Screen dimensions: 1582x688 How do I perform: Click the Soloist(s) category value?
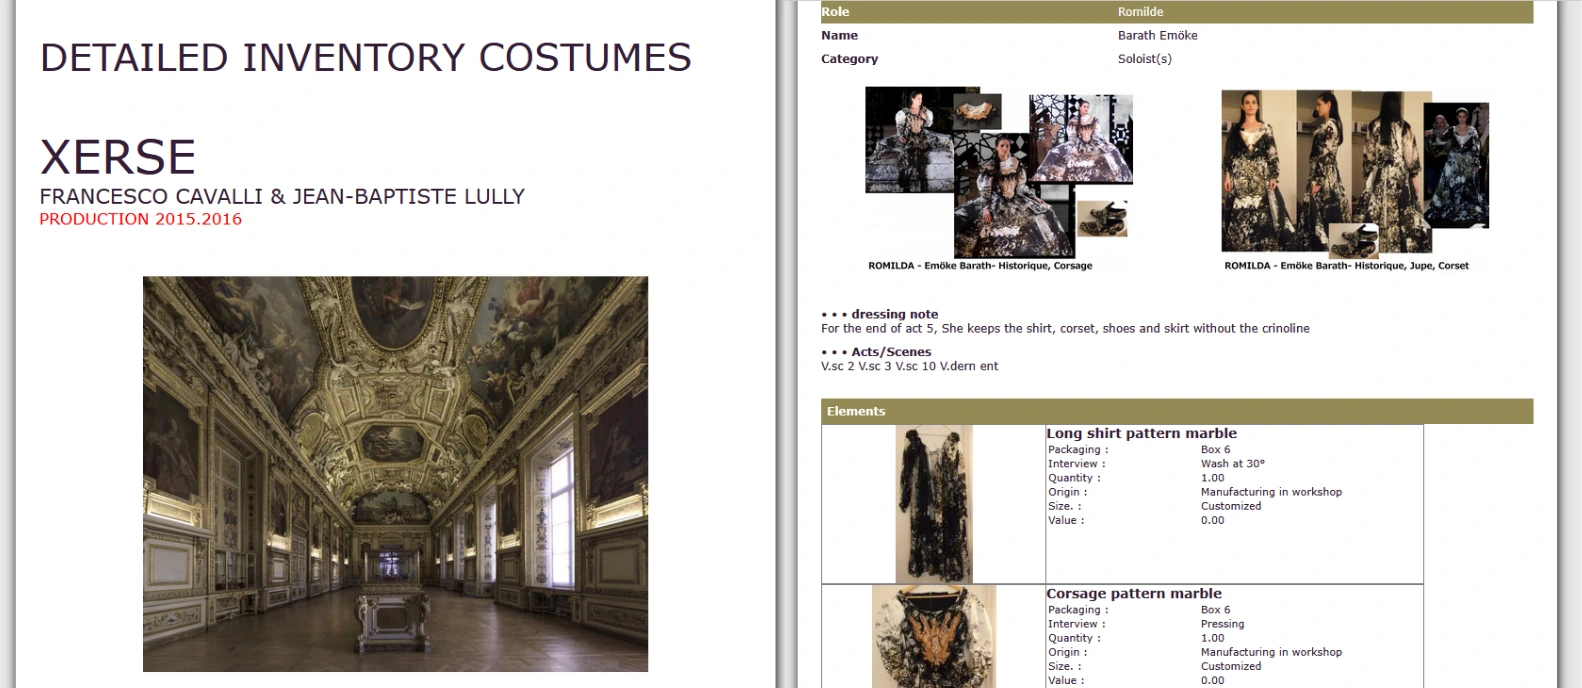click(1144, 59)
